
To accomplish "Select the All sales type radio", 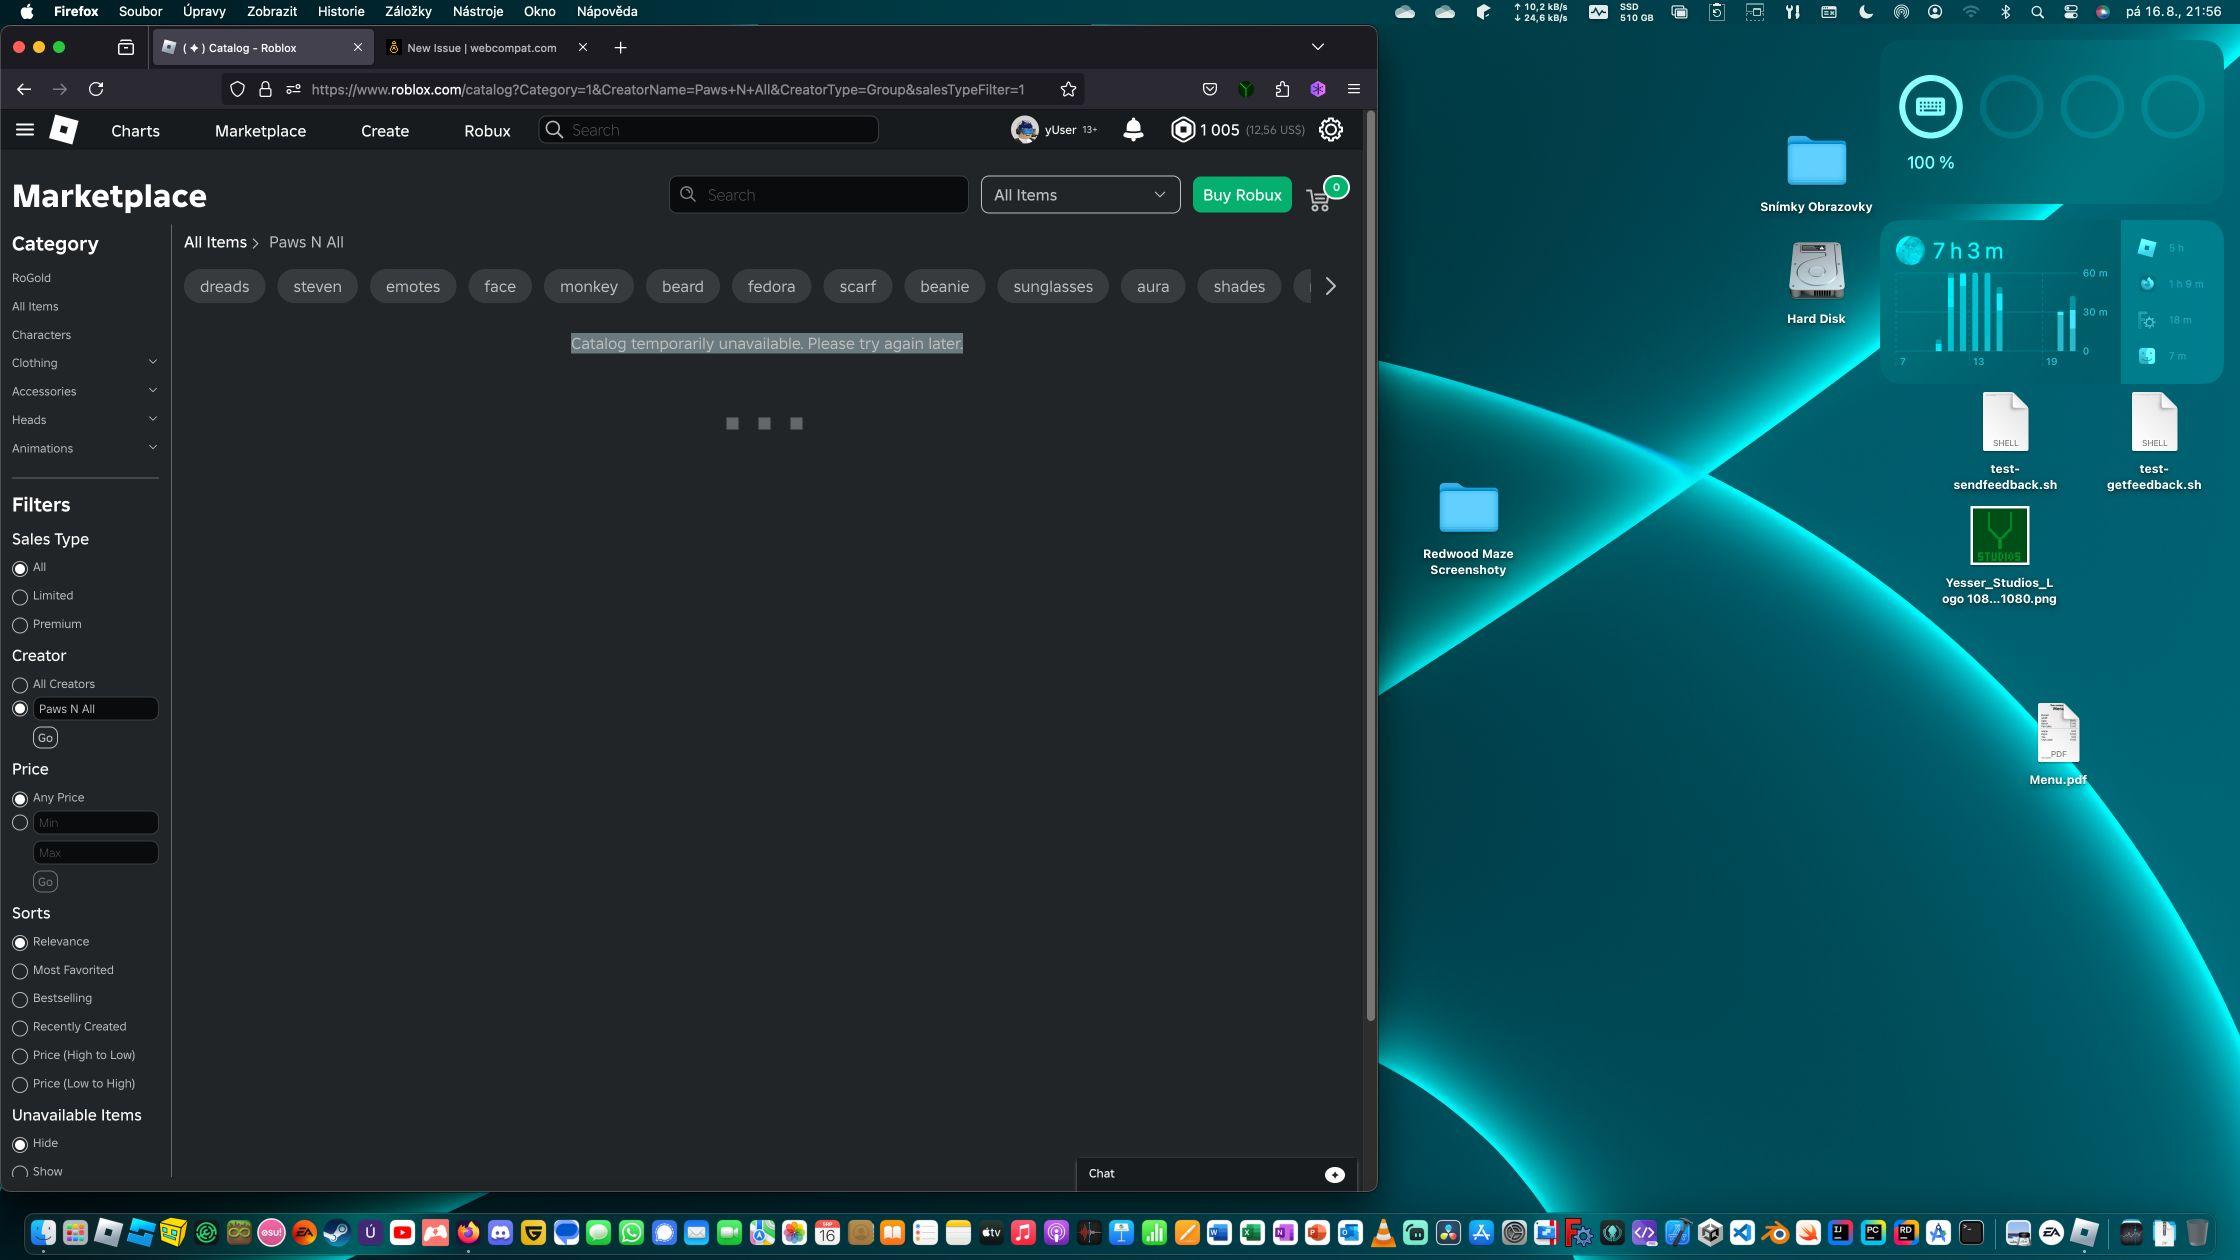I will click(20, 568).
